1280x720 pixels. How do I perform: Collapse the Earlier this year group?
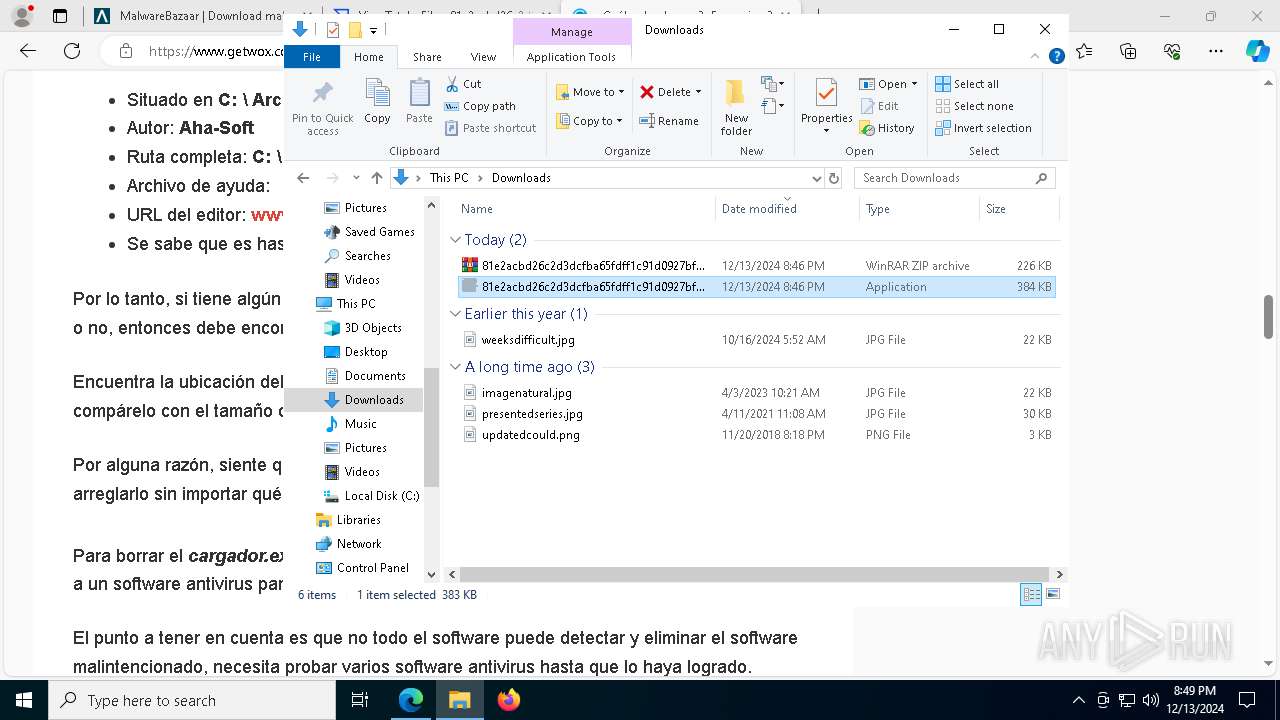(456, 314)
